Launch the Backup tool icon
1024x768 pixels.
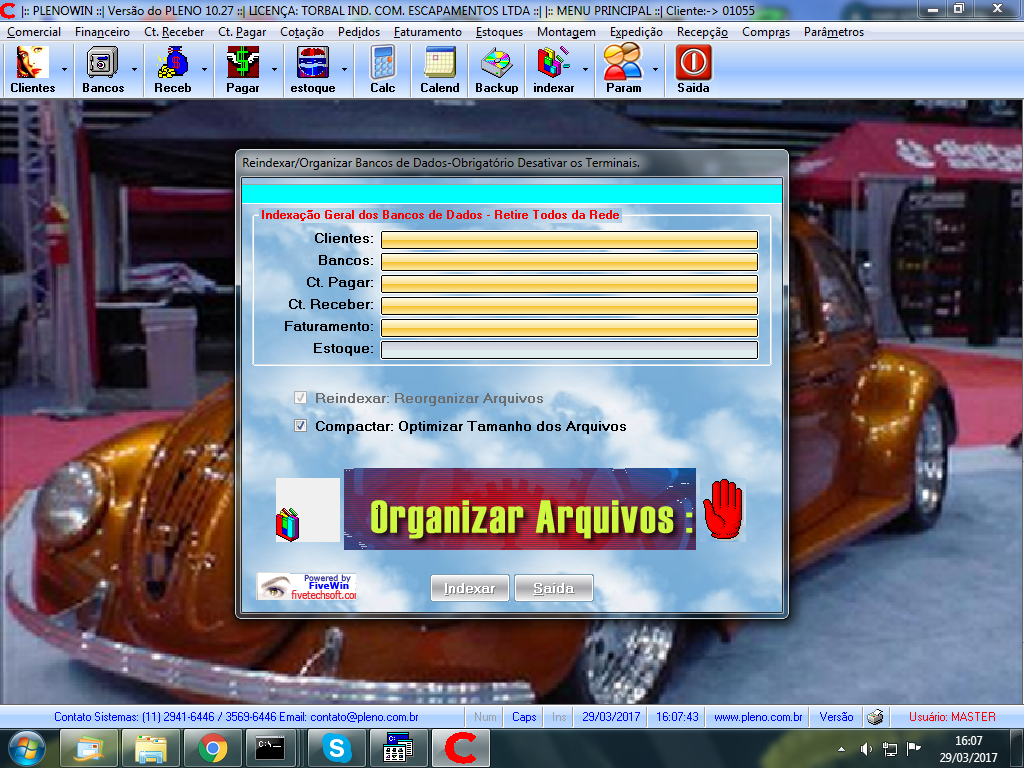tap(496, 69)
